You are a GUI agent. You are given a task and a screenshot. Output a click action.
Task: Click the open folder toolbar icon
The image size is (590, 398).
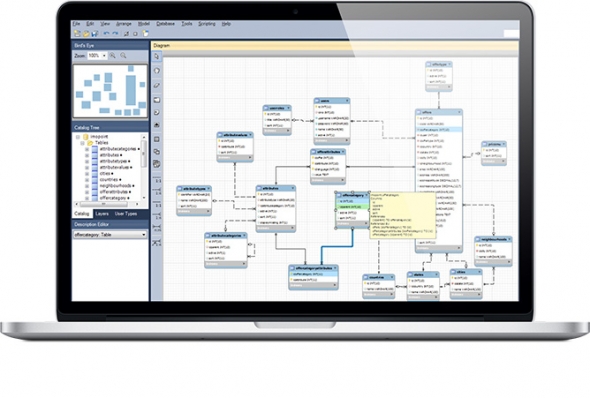(x=86, y=33)
